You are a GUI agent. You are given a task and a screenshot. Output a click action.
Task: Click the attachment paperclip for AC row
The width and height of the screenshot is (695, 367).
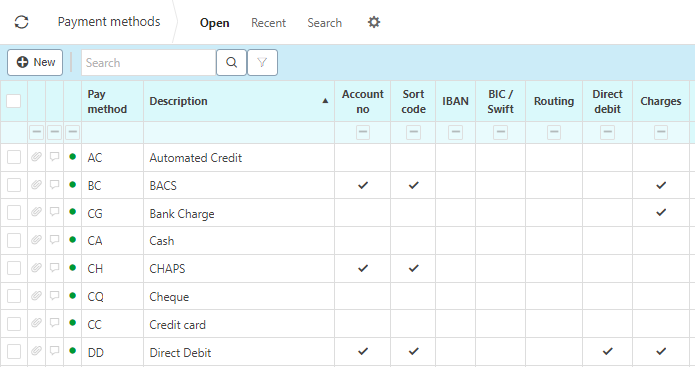[36, 157]
